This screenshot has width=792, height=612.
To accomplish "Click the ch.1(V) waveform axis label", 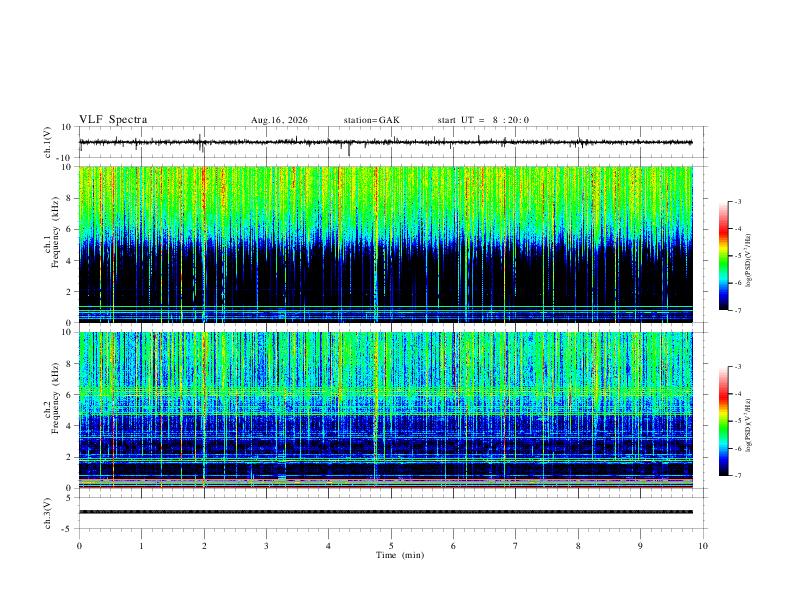I will 48,142.
